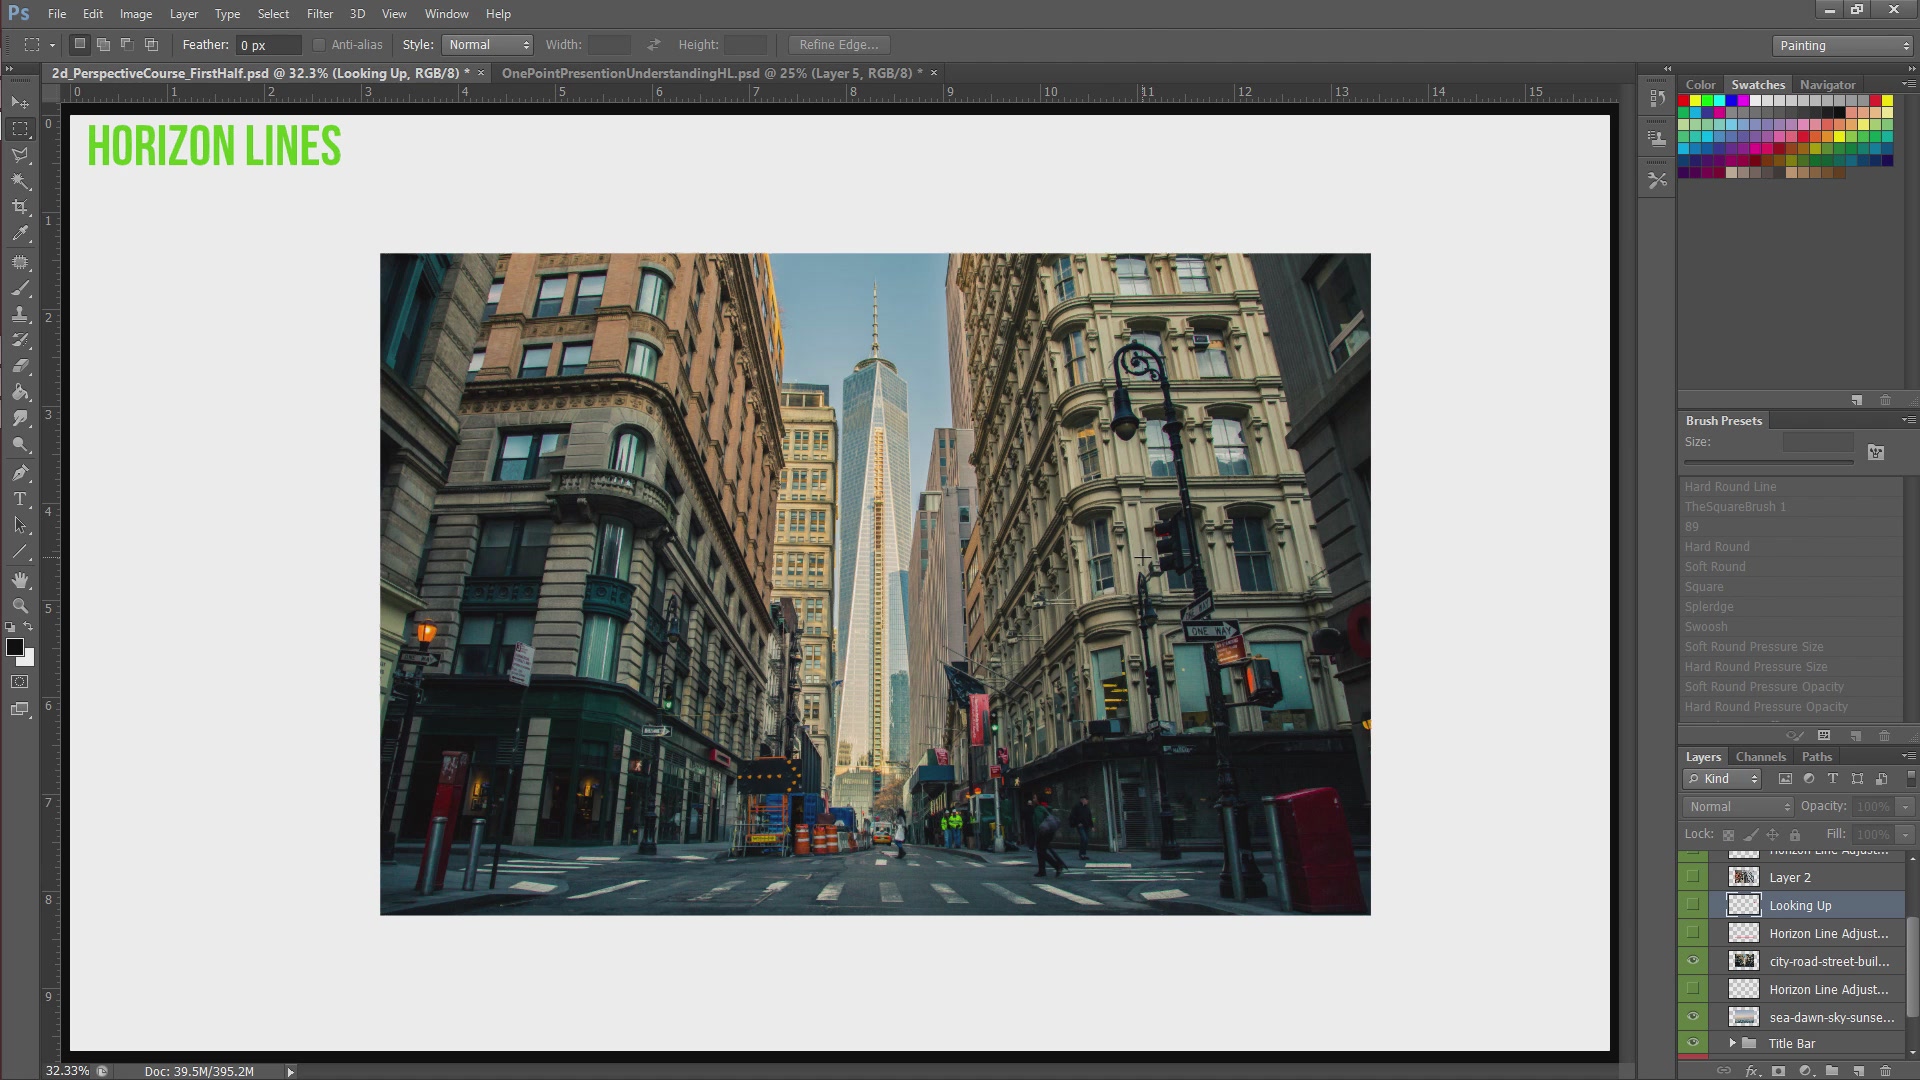Hide the Title Bar group
The width and height of the screenshot is (1920, 1080).
click(1693, 1043)
